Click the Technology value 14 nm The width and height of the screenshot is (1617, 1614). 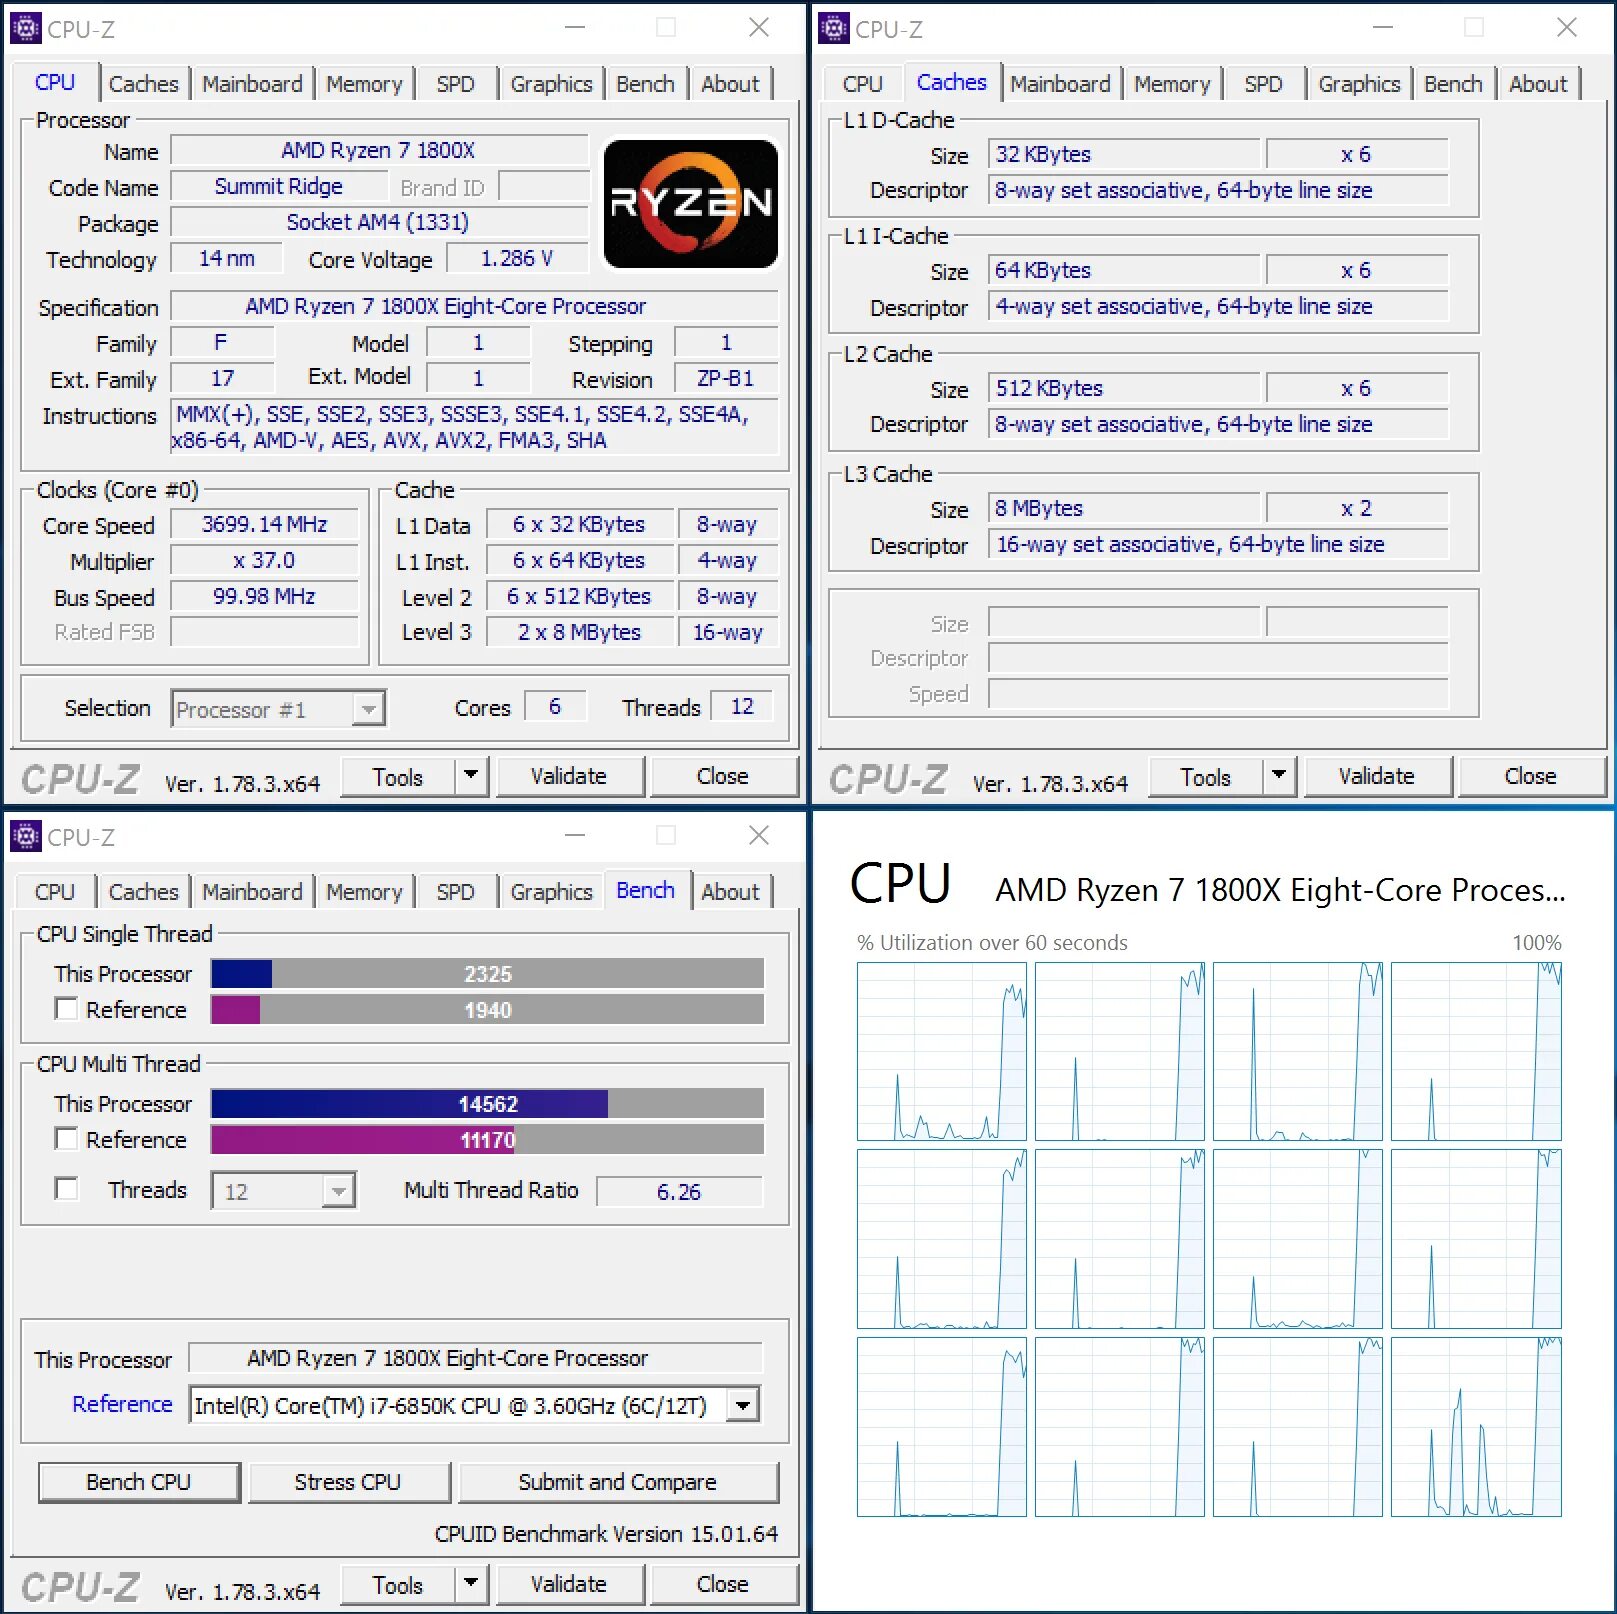[x=227, y=258]
